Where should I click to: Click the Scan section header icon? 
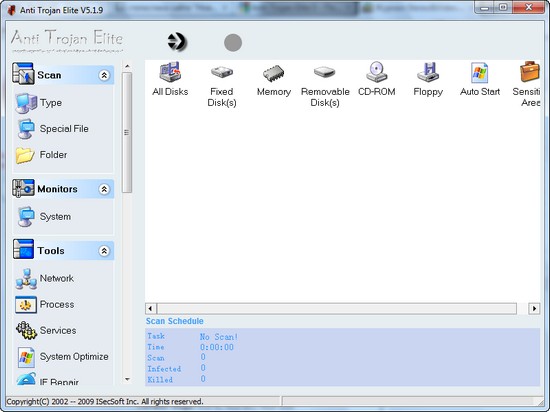click(x=23, y=74)
